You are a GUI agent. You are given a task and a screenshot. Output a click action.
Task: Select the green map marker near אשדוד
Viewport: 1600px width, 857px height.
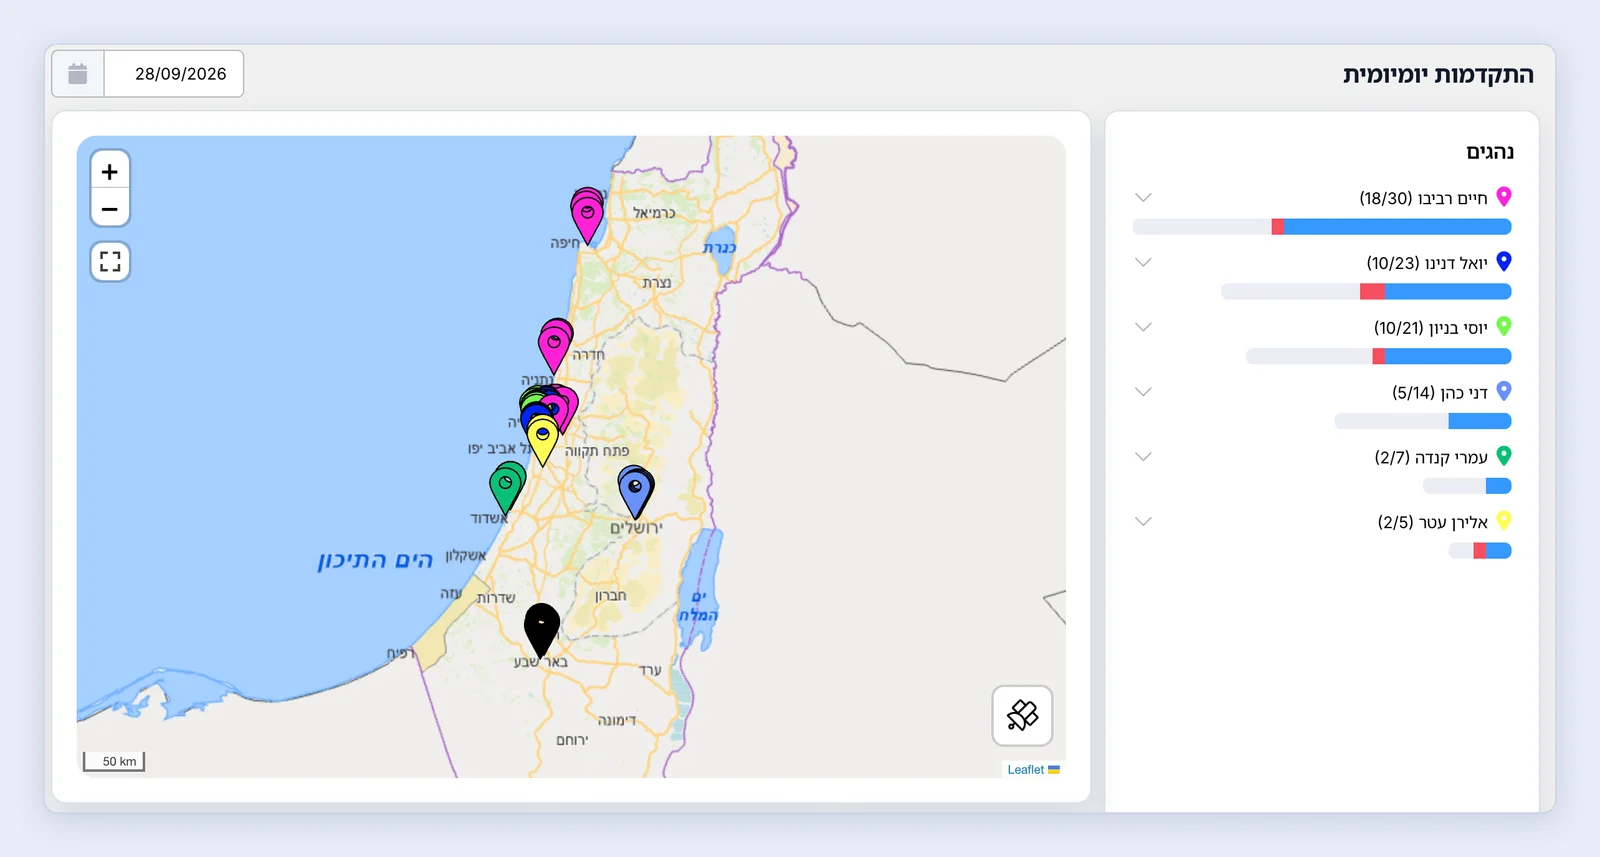(506, 490)
